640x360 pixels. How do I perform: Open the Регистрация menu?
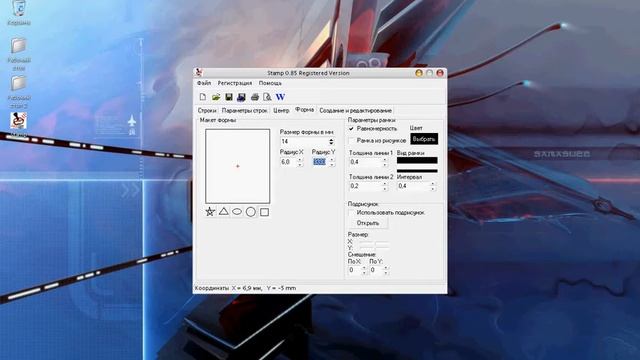coord(235,83)
